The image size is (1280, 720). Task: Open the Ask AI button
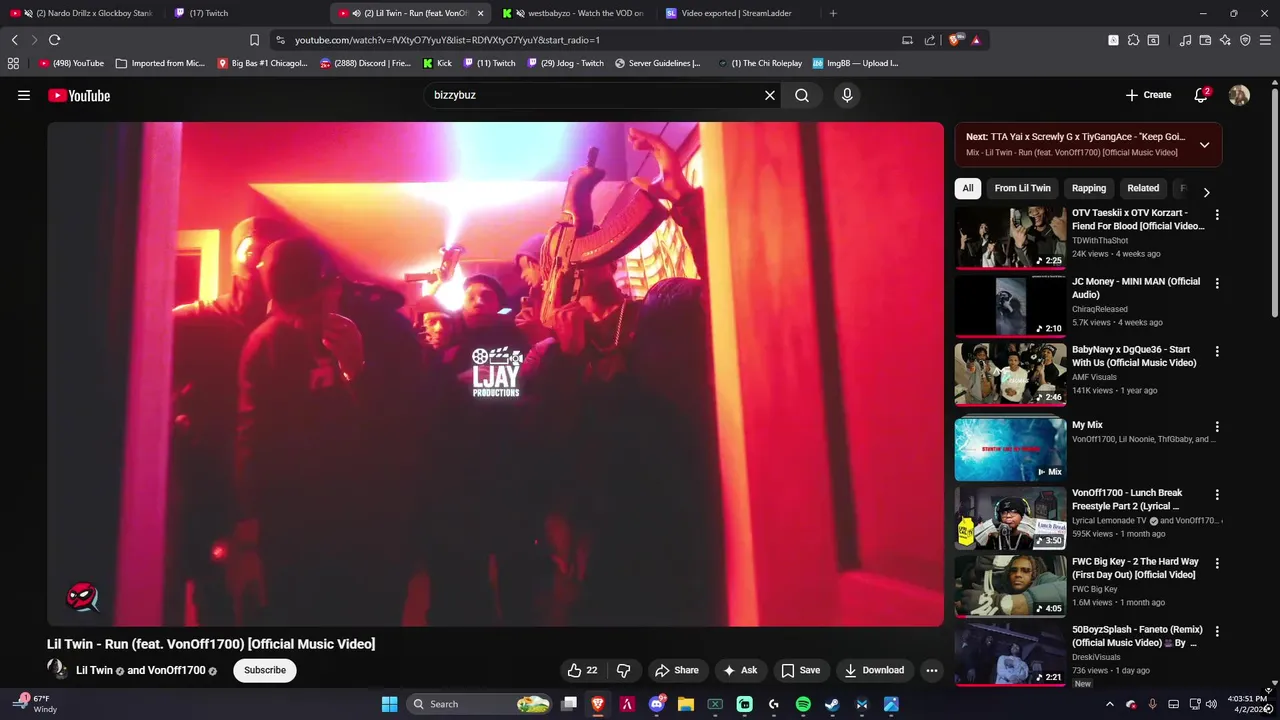(740, 670)
